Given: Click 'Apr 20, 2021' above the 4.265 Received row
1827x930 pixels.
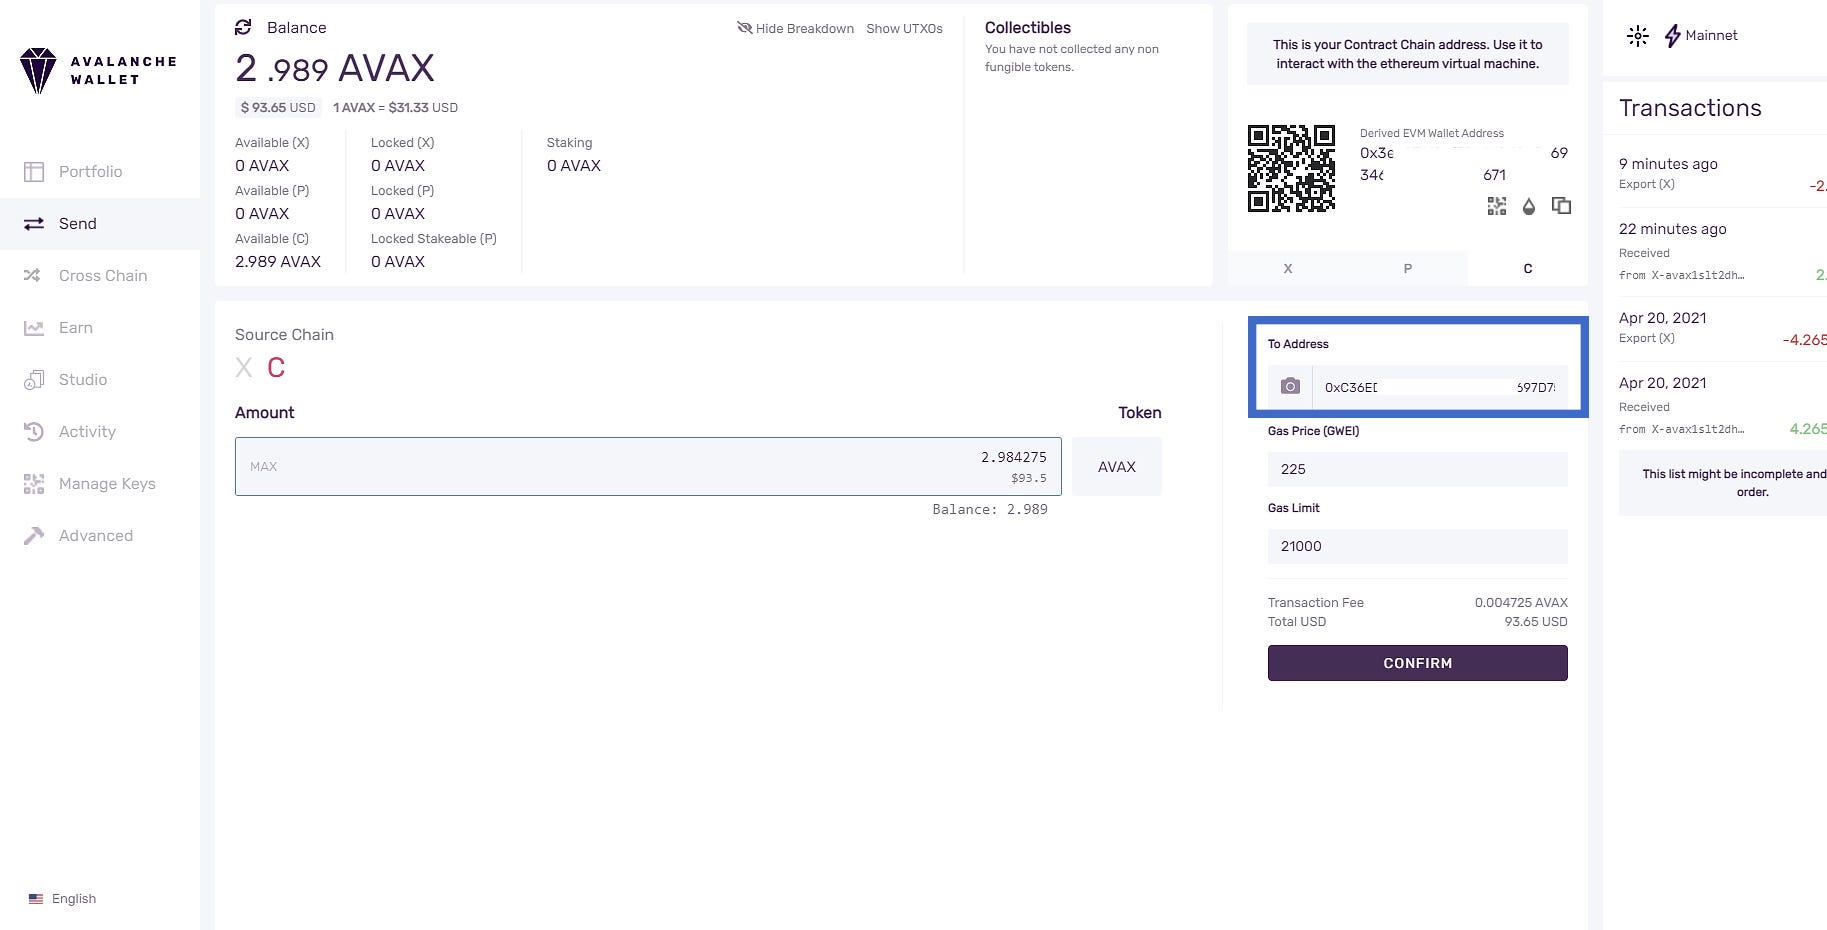Looking at the screenshot, I should (1663, 383).
